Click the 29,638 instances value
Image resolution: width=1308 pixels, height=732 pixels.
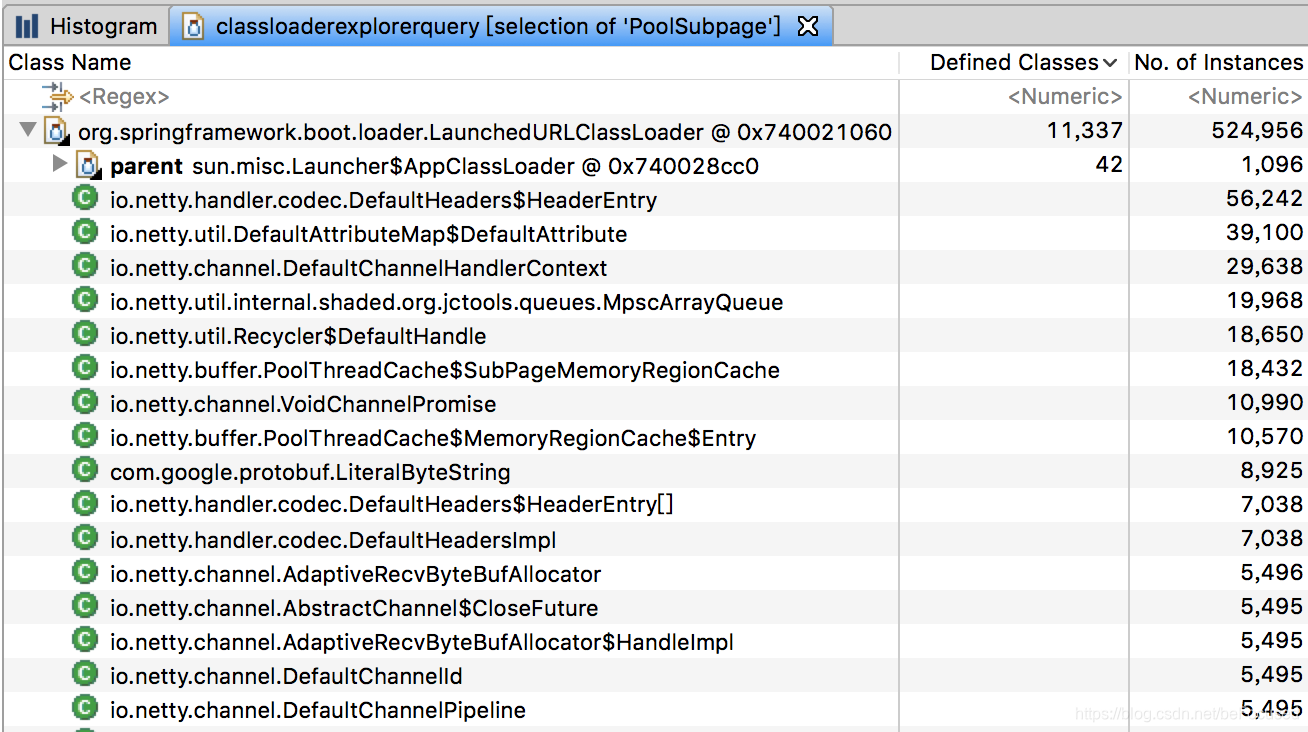[1264, 267]
